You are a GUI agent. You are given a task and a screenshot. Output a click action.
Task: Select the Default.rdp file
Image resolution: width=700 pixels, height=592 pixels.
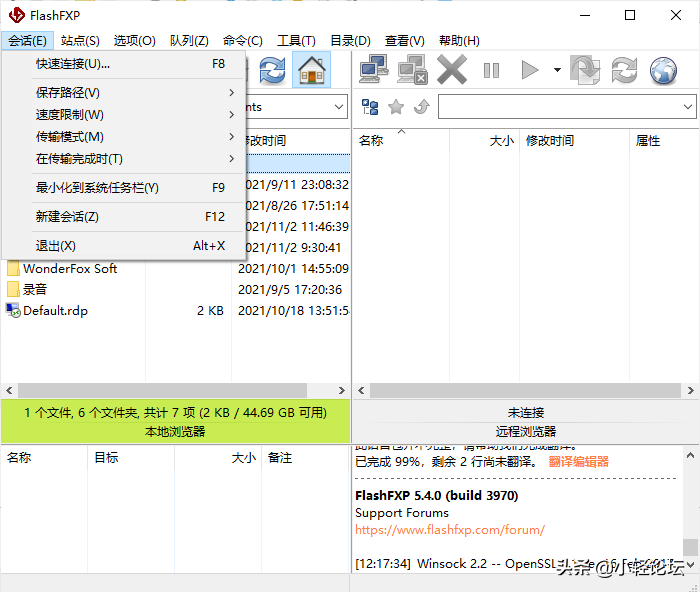(55, 310)
